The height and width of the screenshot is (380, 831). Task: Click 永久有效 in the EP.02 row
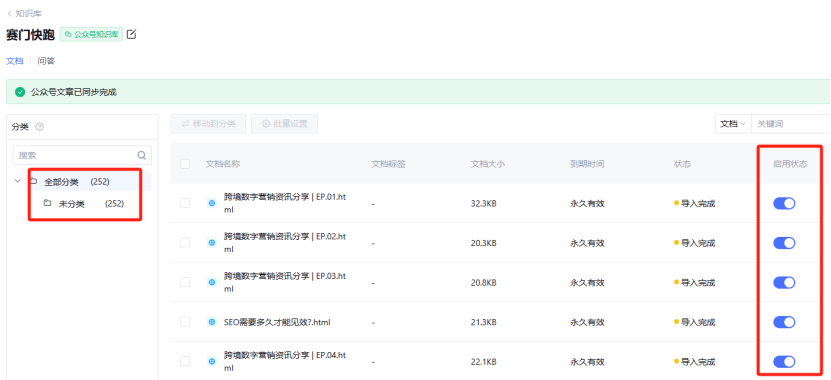coord(587,243)
